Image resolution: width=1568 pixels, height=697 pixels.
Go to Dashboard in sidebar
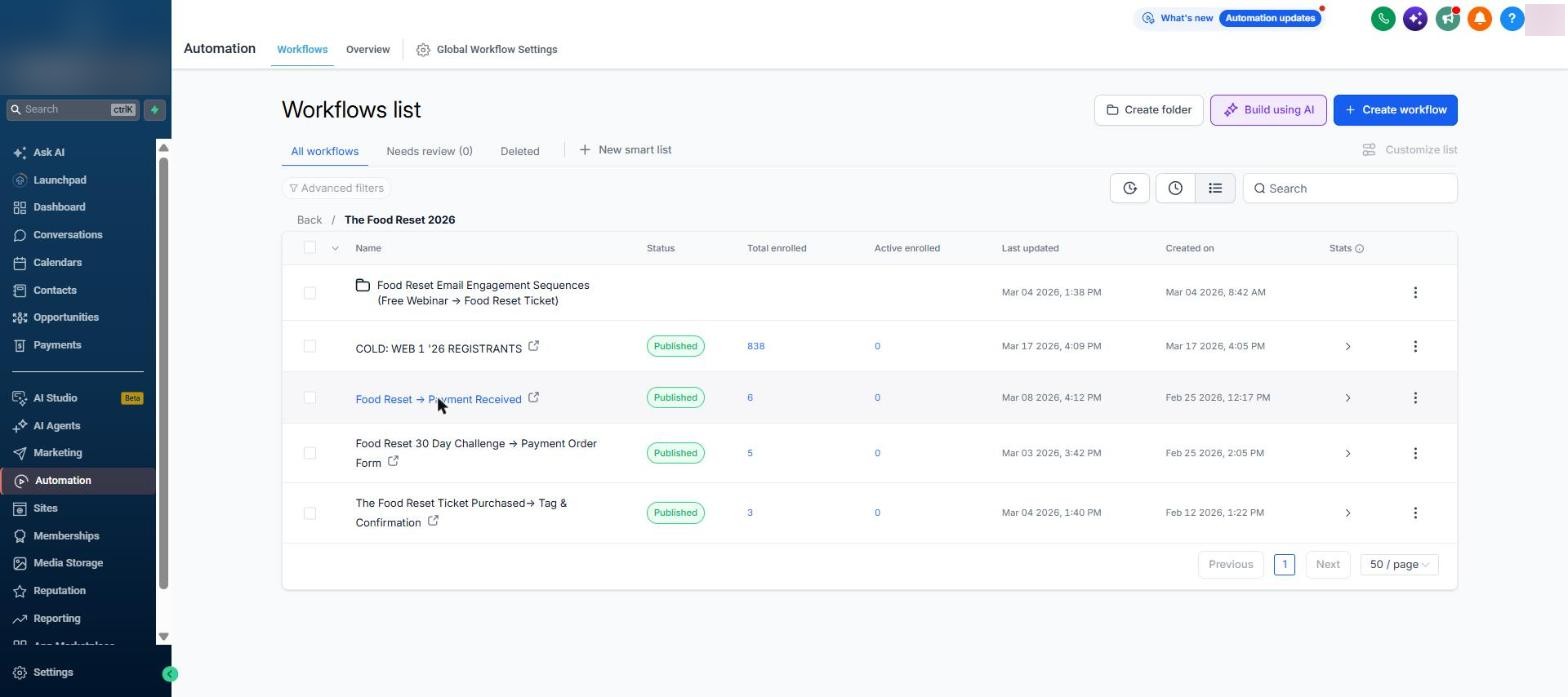(59, 207)
